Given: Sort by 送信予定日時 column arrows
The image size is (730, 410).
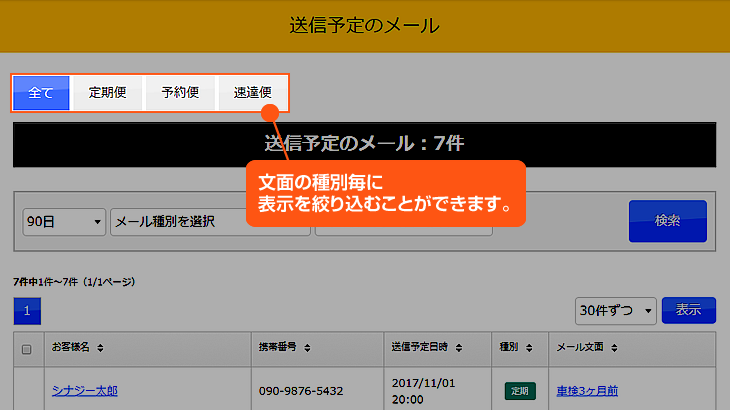Looking at the screenshot, I should [458, 348].
